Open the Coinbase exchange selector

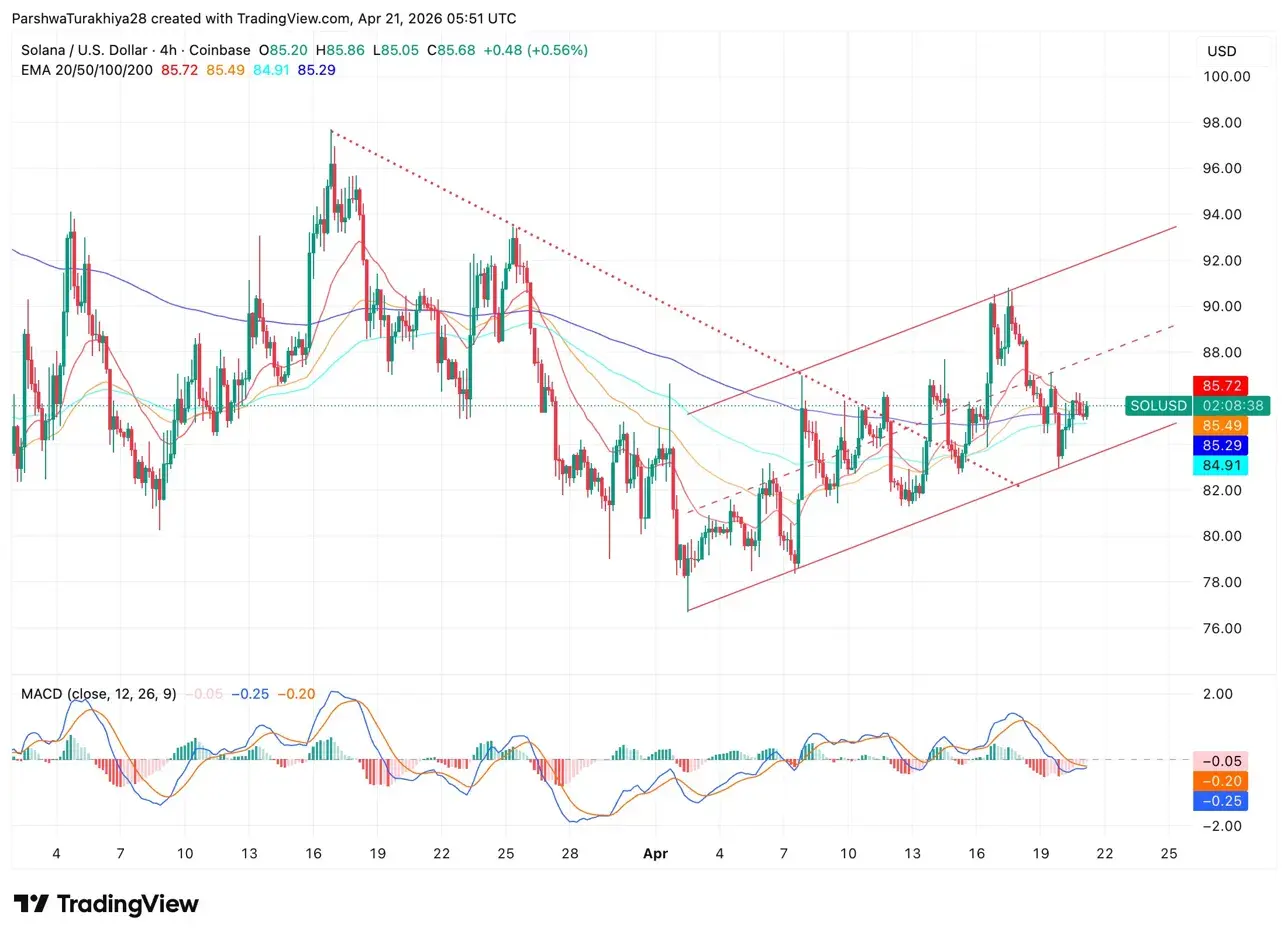[220, 49]
